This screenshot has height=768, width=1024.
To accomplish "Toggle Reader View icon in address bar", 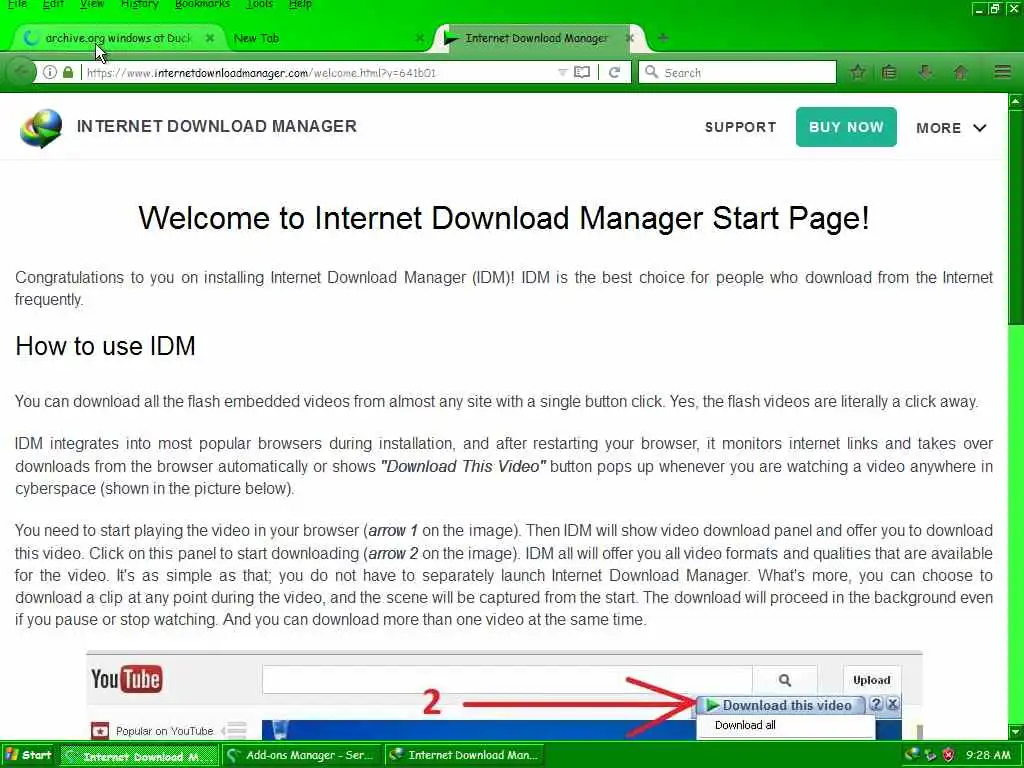I will pos(582,72).
